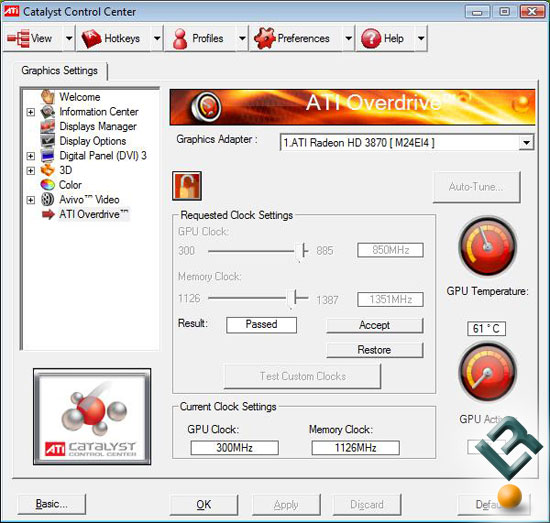550x523 pixels.
Task: Click the OK button
Action: point(204,504)
